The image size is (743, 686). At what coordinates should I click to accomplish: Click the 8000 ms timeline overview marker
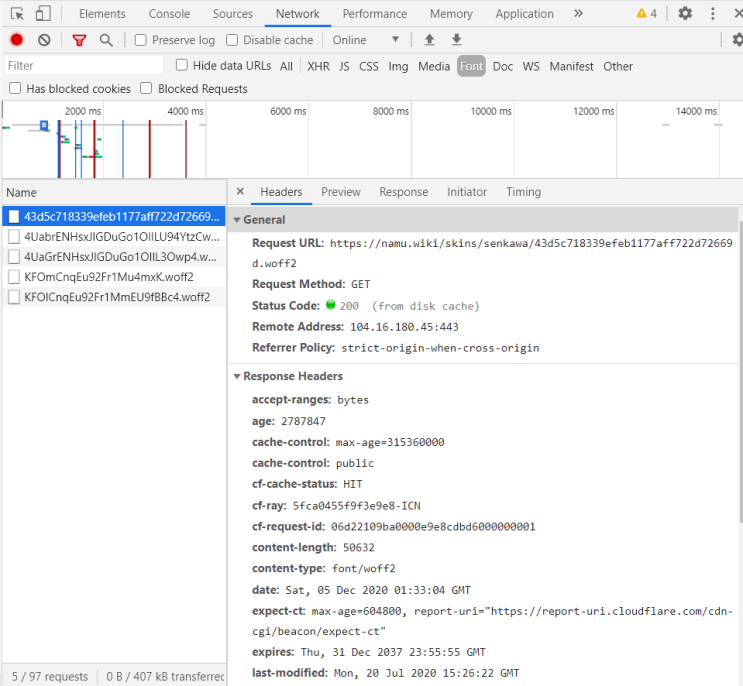pyautogui.click(x=390, y=111)
